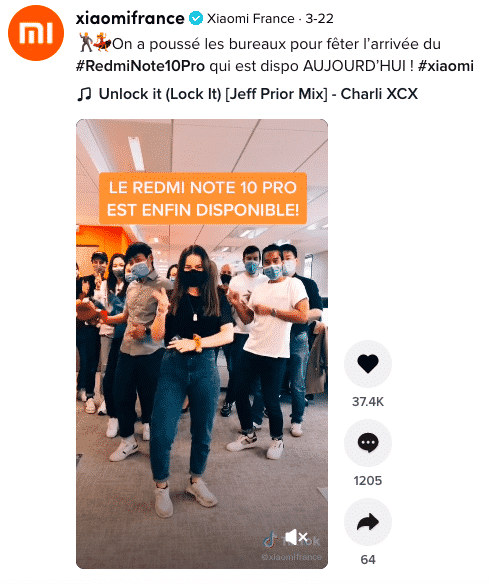Click the TikTok logo watermark on video
492x584 pixels.
pos(270,540)
